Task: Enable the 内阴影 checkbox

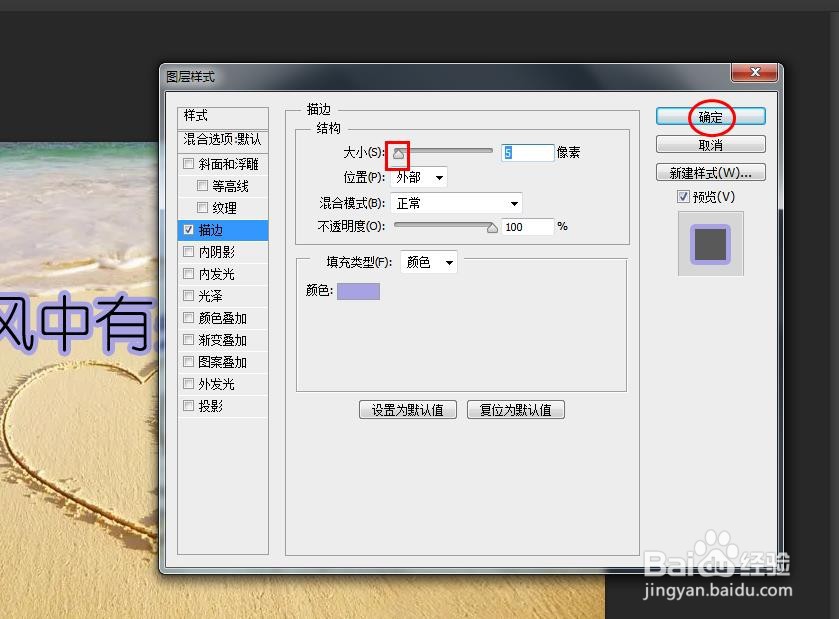Action: click(188, 251)
